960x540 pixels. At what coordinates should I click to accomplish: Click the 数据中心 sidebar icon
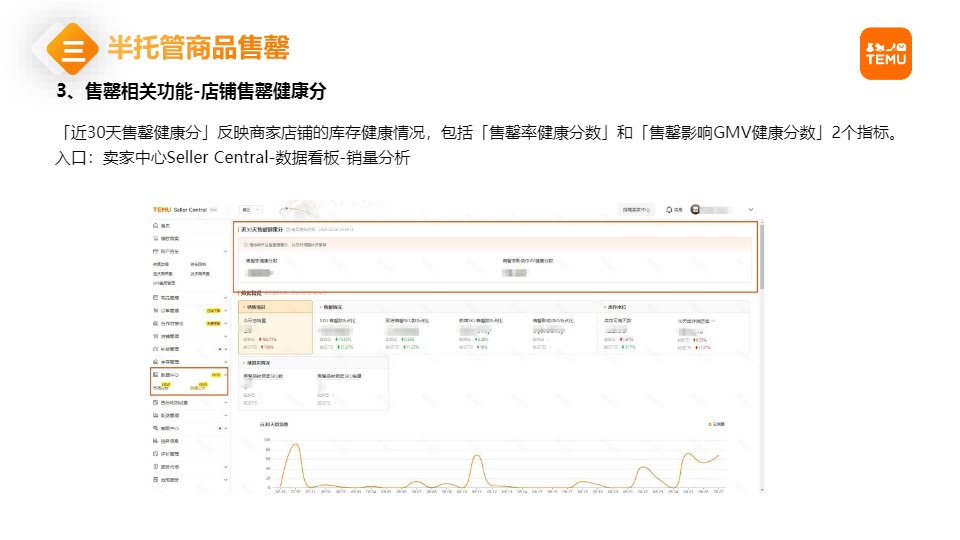click(x=155, y=374)
